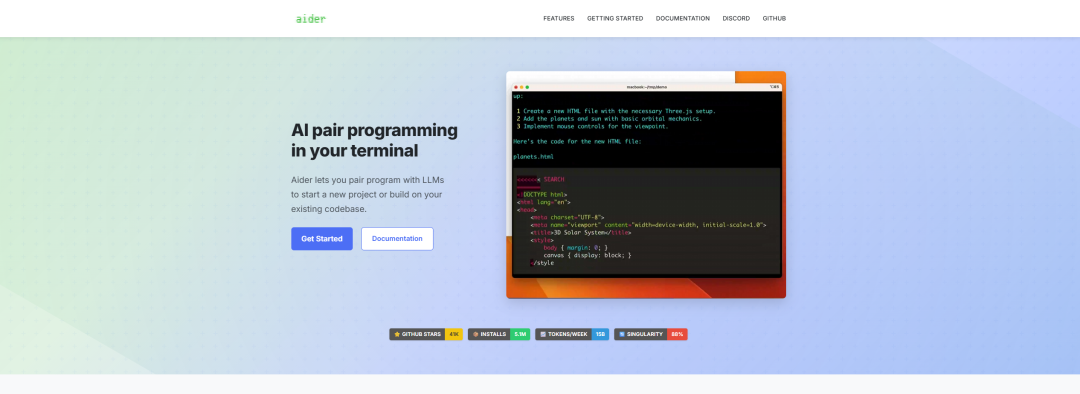Viewport: 1080px width, 394px height.
Task: Click the package icon in Installs badge
Action: 475,334
